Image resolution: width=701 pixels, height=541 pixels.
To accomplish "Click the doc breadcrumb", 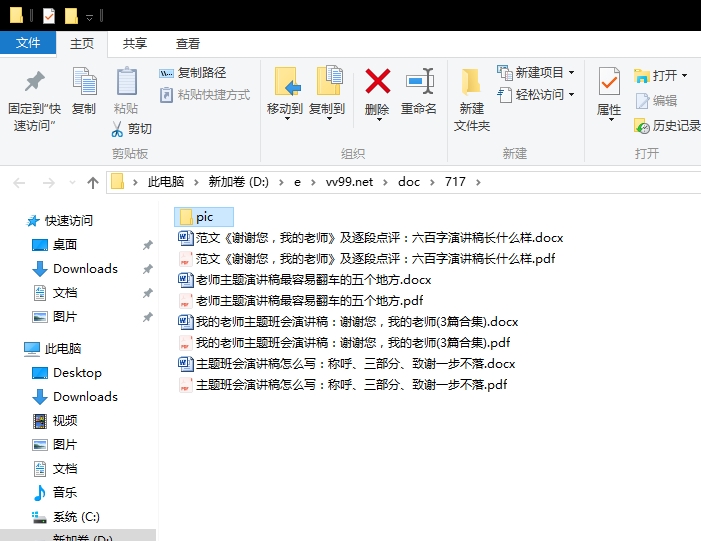I will 409,182.
